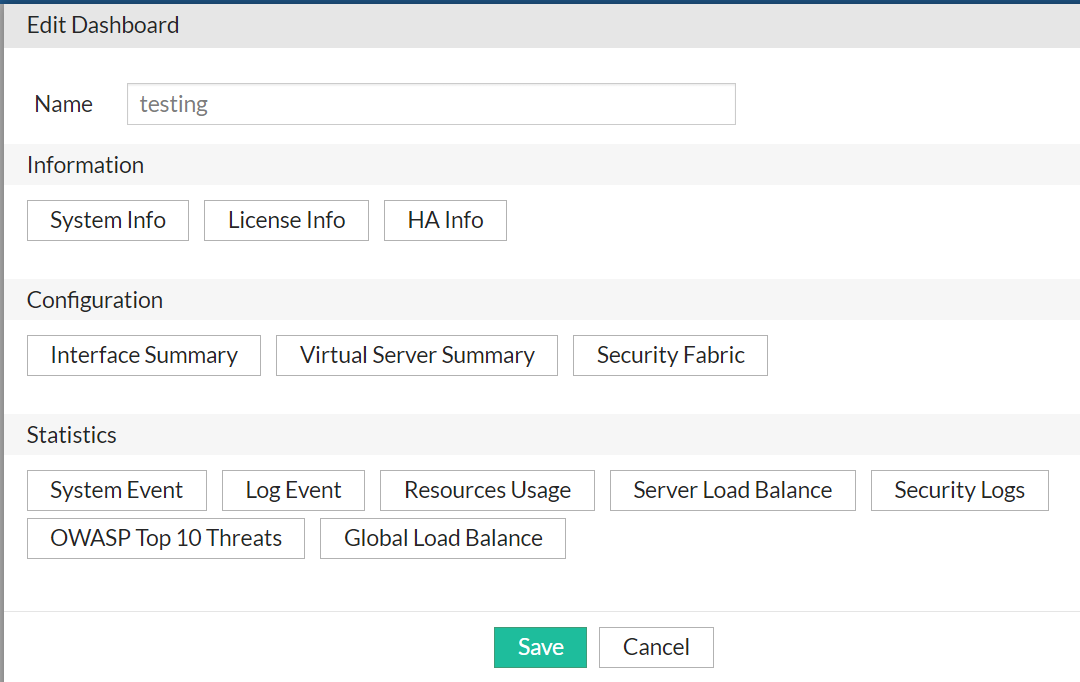Select the System Event statistic
1080x682 pixels.
click(116, 490)
